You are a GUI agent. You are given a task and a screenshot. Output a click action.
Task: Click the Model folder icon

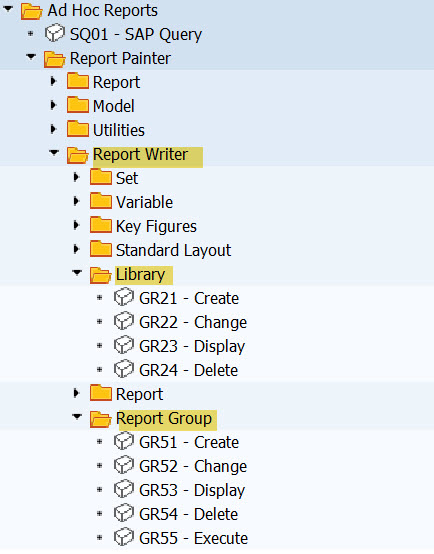78,105
